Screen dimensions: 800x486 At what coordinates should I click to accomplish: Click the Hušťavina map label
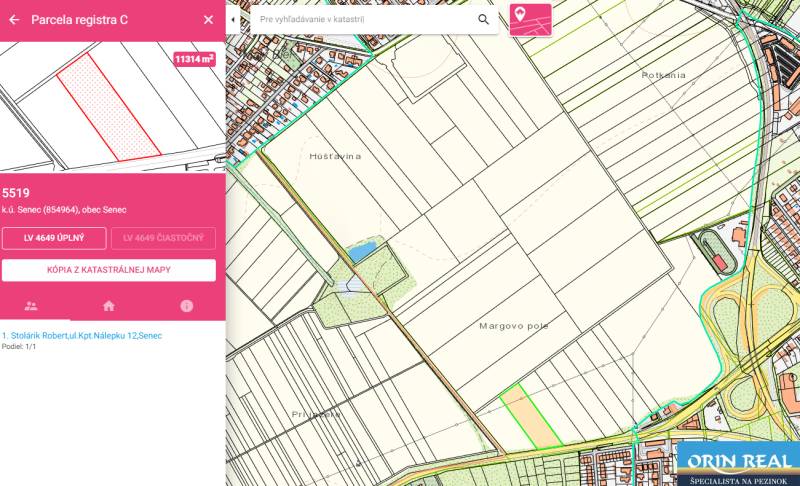pyautogui.click(x=335, y=157)
